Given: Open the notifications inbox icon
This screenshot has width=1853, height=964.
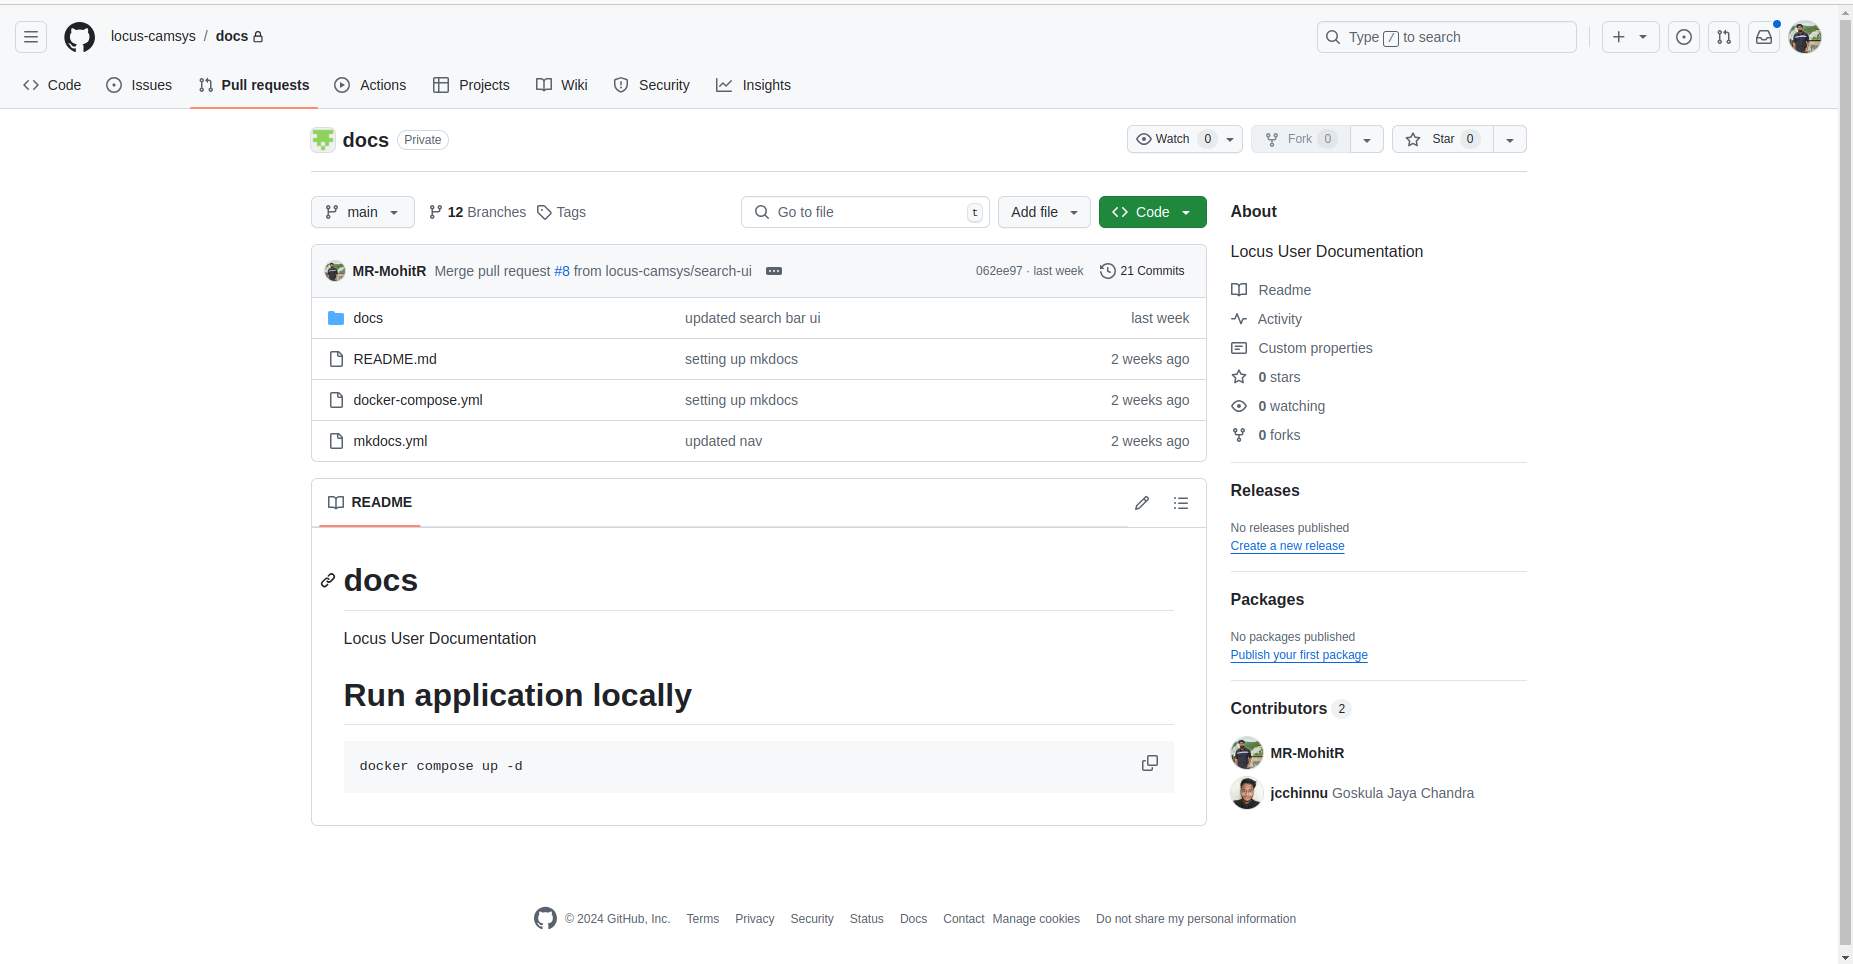Looking at the screenshot, I should click(x=1764, y=37).
